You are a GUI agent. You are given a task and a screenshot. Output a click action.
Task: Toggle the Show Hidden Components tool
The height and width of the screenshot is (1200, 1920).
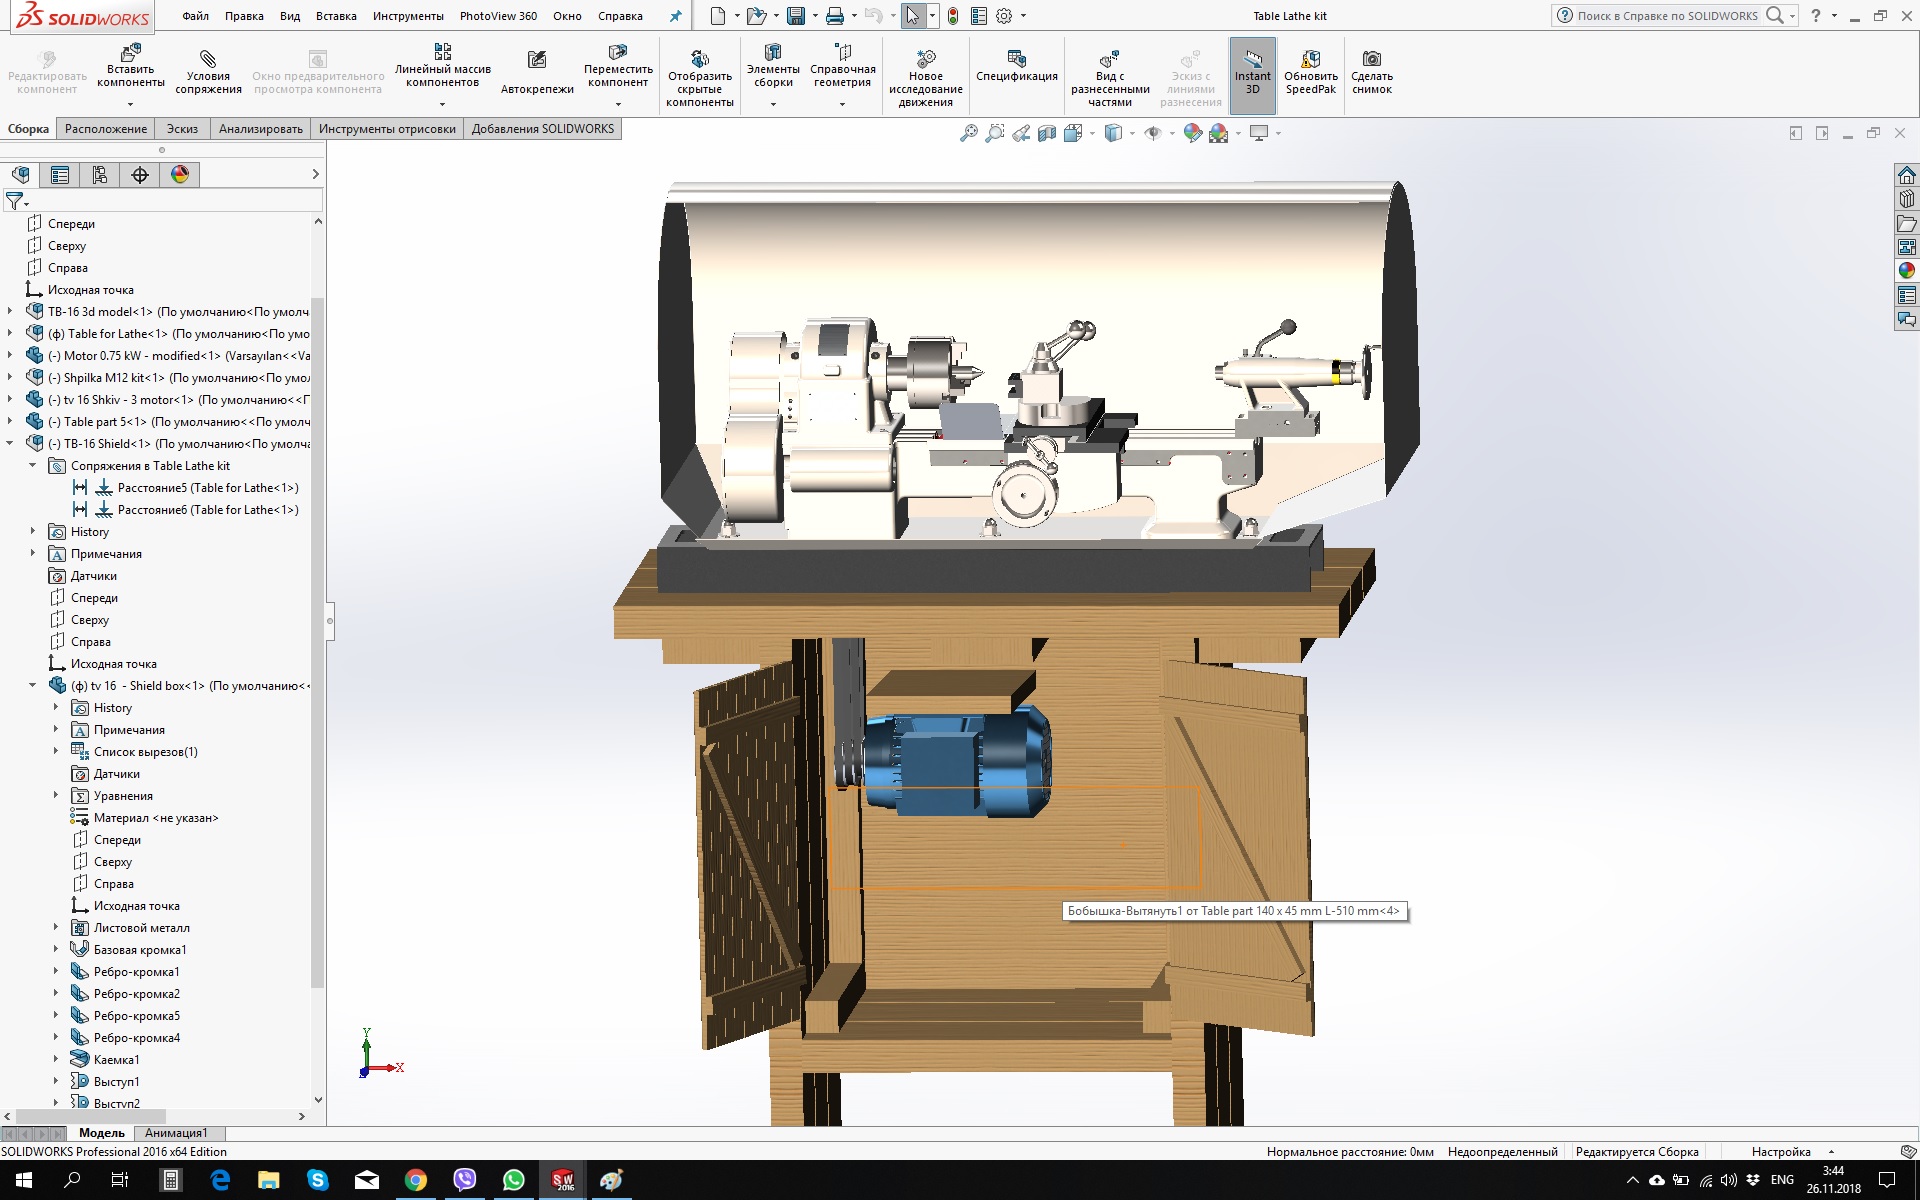click(700, 59)
